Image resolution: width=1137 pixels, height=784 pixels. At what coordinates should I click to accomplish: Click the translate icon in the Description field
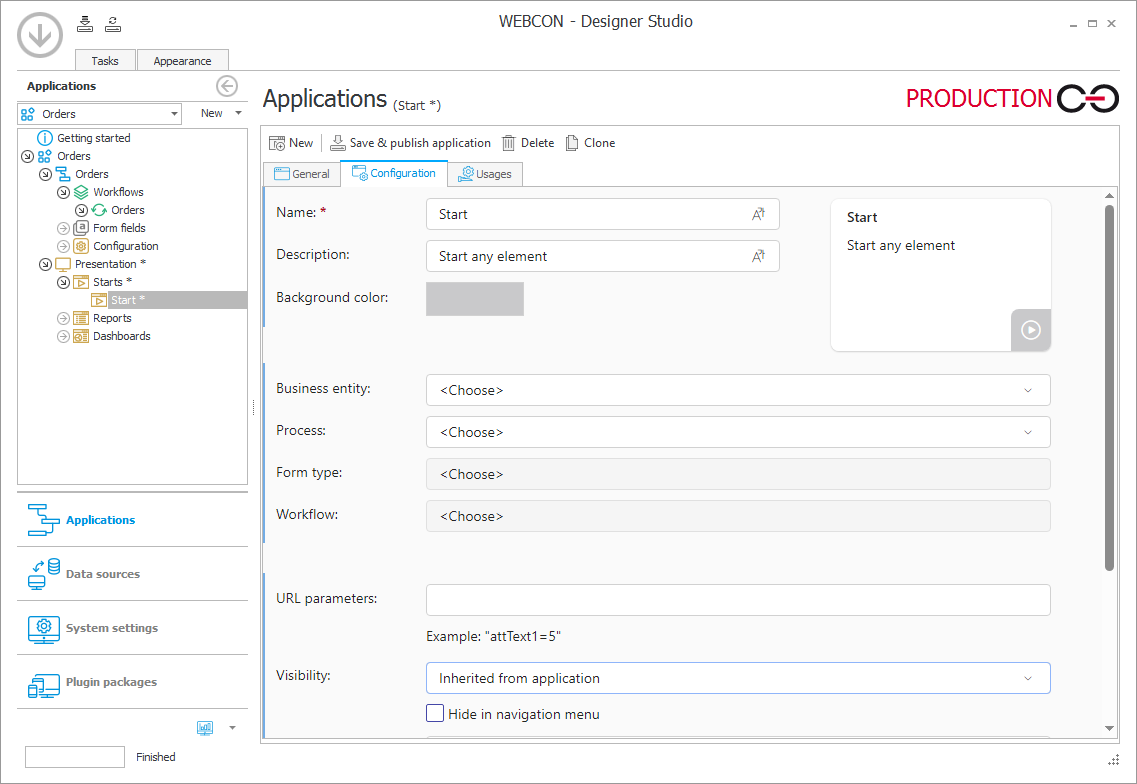coord(758,256)
